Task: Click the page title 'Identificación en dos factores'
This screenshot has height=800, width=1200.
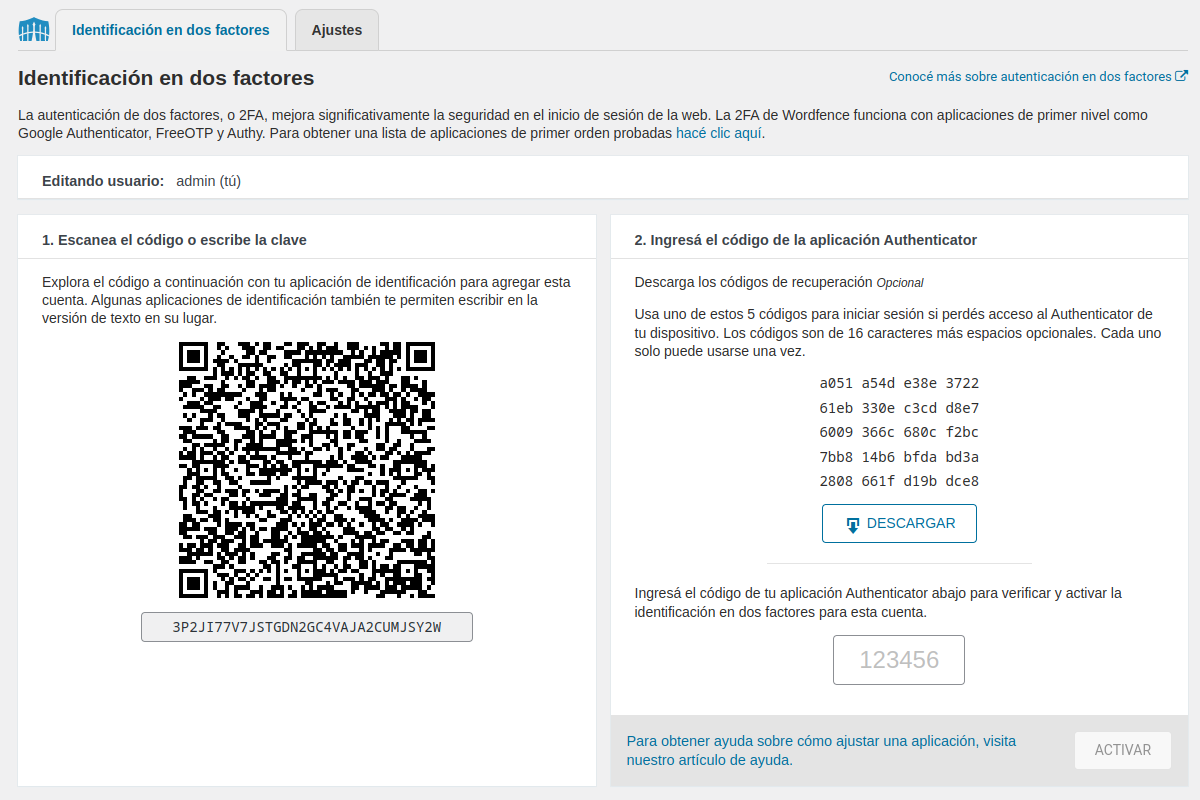Action: tap(166, 78)
